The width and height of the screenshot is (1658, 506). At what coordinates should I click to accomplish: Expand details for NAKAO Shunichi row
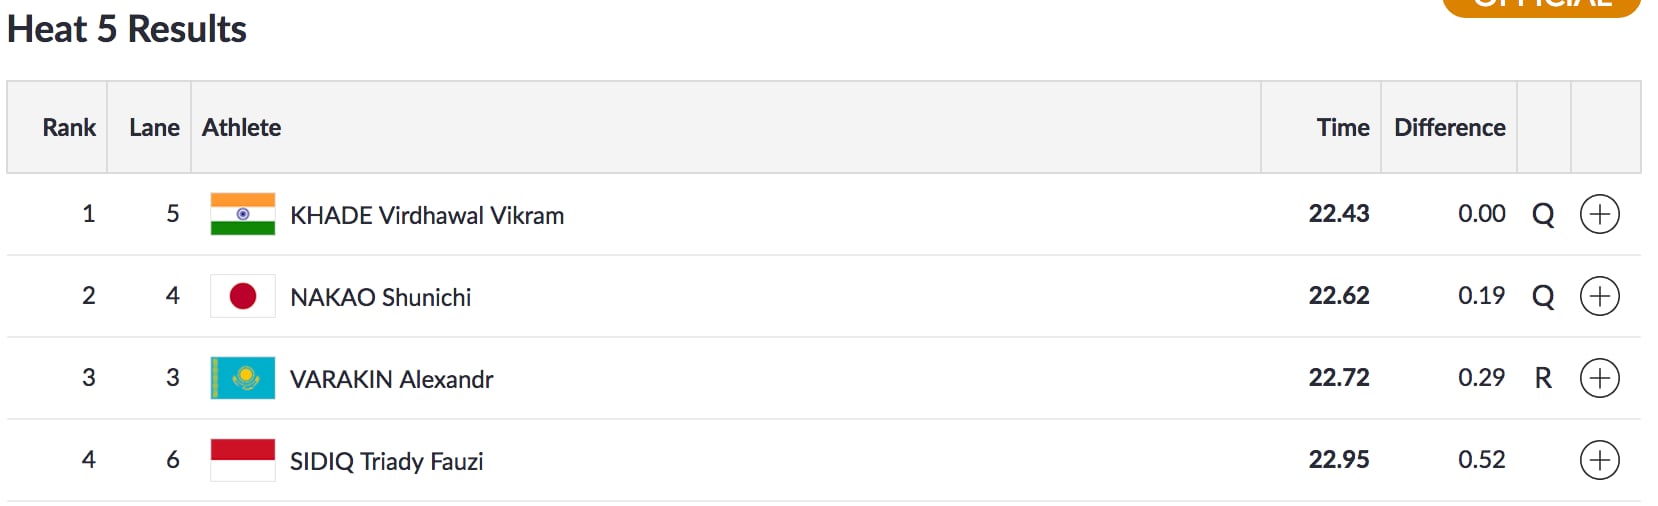[1599, 296]
